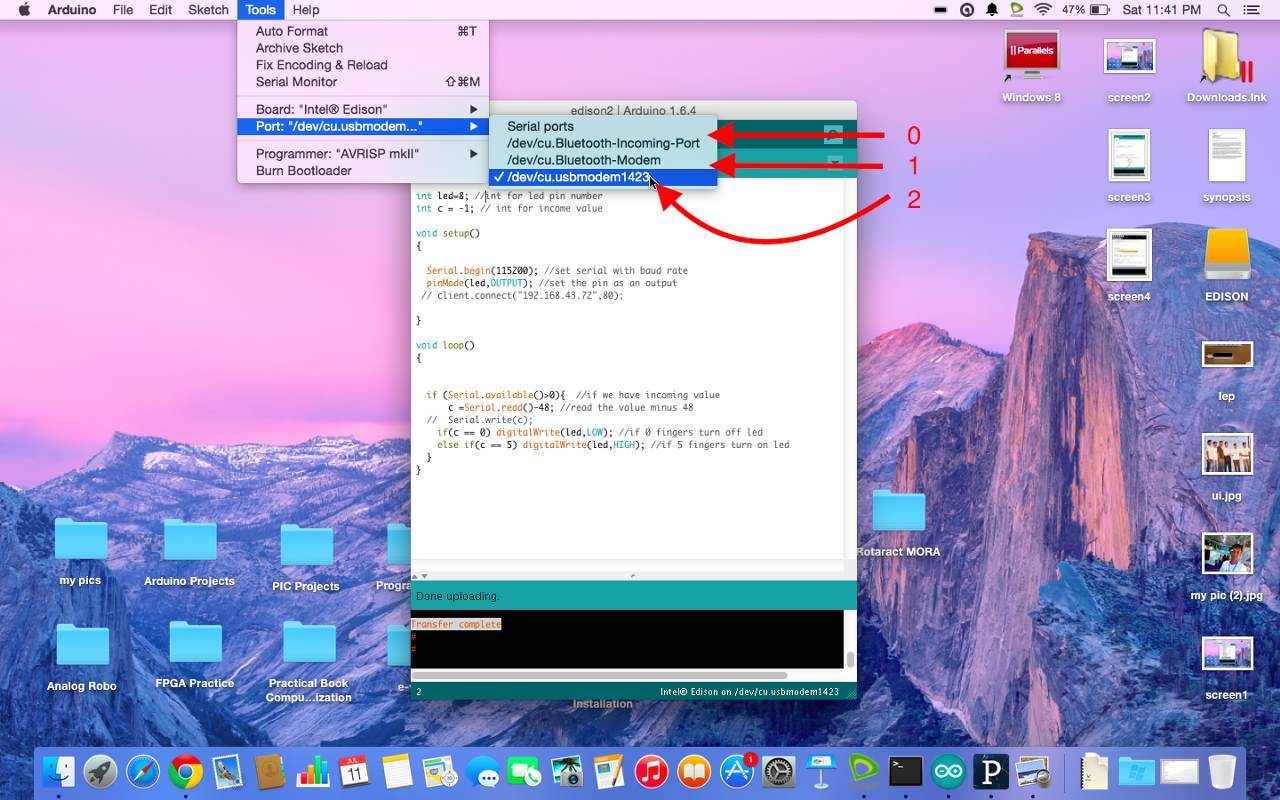1280x800 pixels.
Task: Open iBooks icon in the dock
Action: point(693,771)
